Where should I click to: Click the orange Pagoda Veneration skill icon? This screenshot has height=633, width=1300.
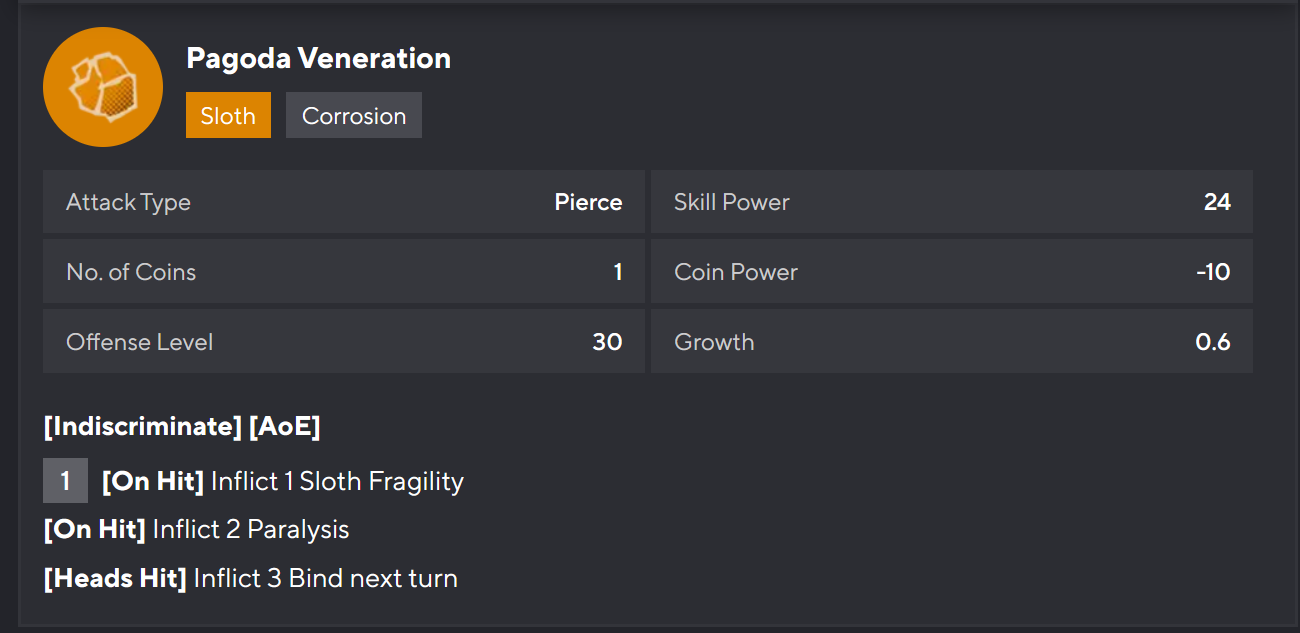(x=103, y=87)
